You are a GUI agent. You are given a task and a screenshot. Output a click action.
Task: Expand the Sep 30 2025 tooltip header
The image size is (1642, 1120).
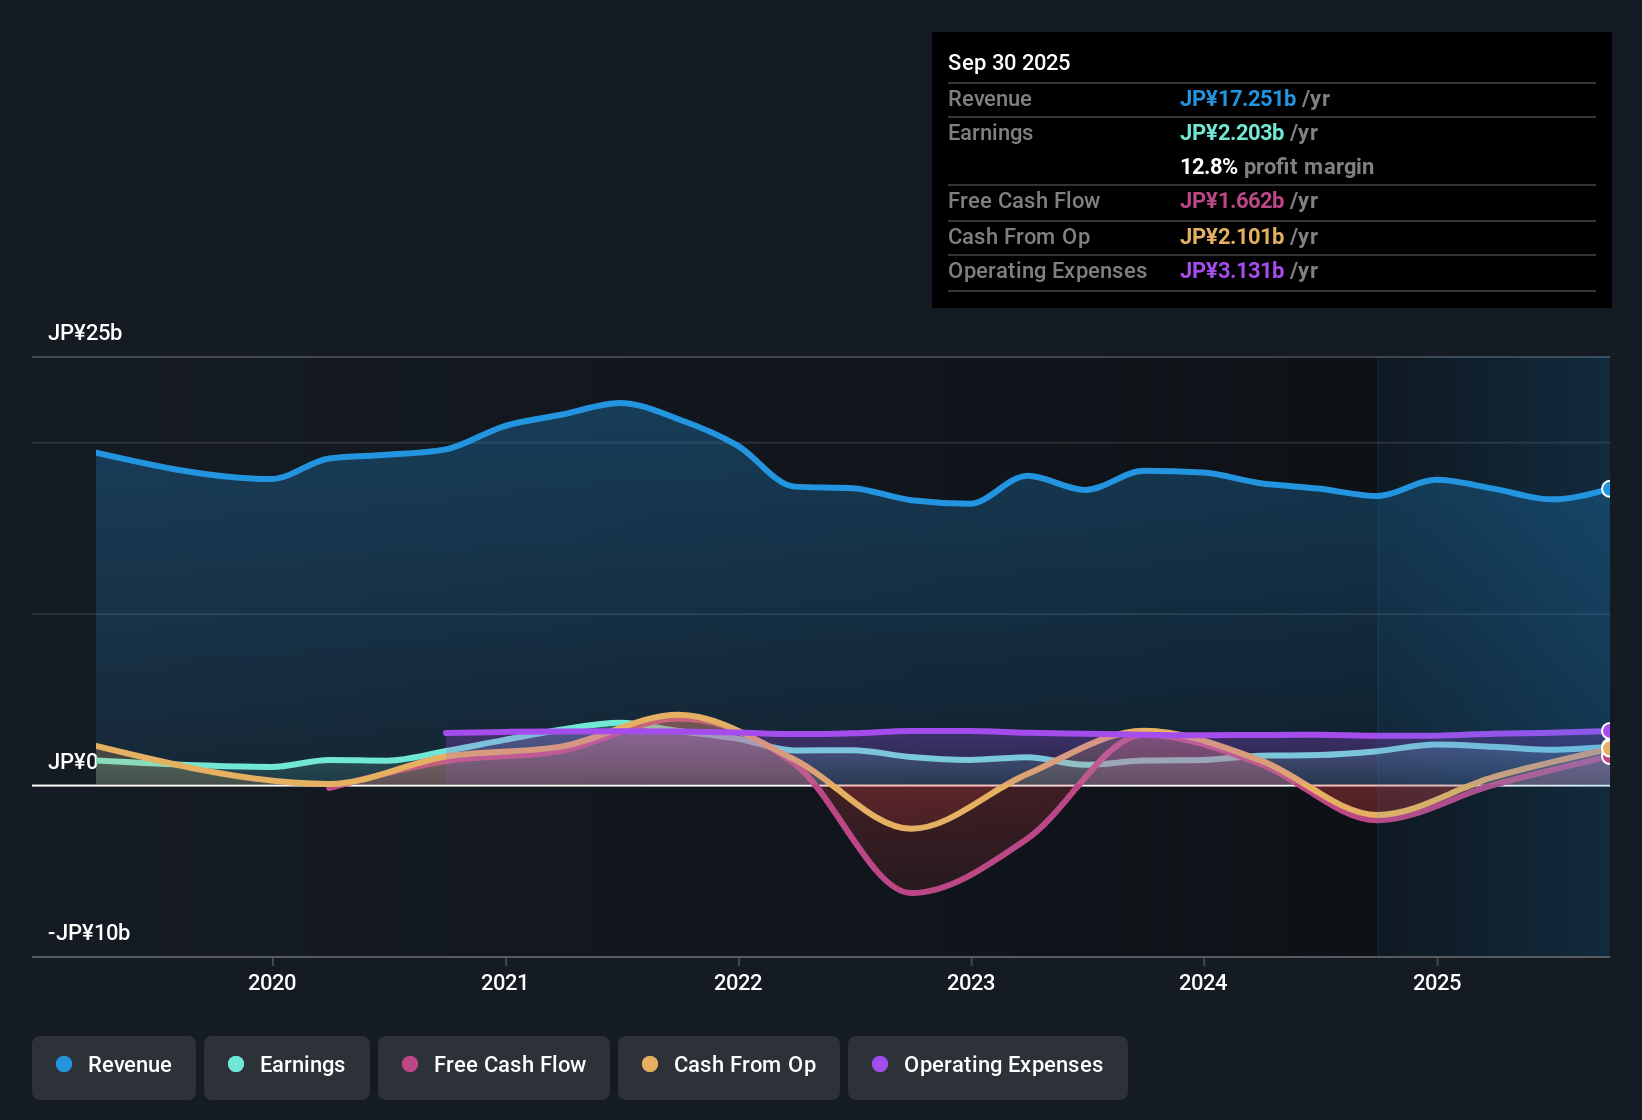(1009, 62)
